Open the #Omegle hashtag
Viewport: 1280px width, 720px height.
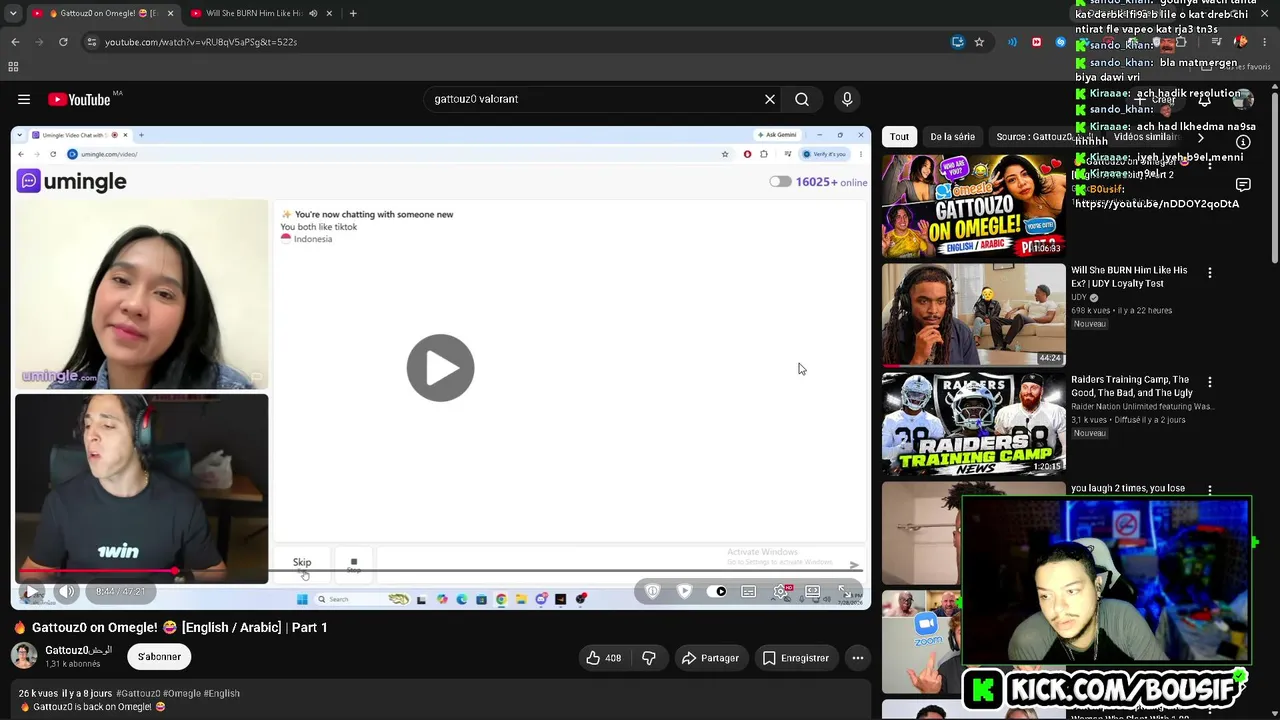coord(182,693)
